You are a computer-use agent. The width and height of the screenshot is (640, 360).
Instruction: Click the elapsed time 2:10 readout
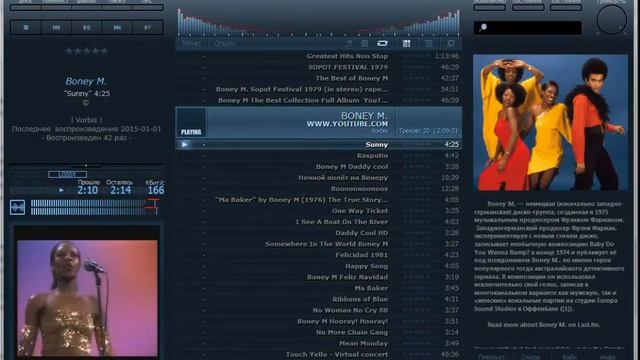[88, 190]
